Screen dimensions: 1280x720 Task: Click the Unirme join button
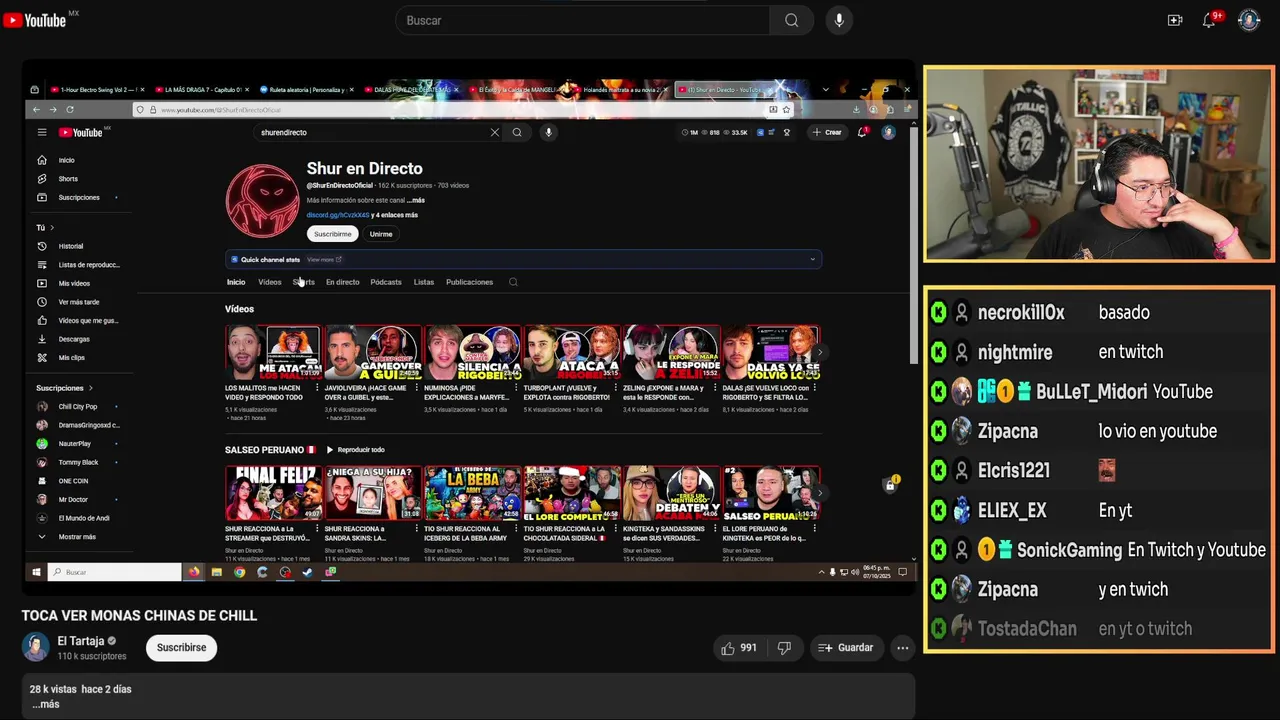pos(381,234)
